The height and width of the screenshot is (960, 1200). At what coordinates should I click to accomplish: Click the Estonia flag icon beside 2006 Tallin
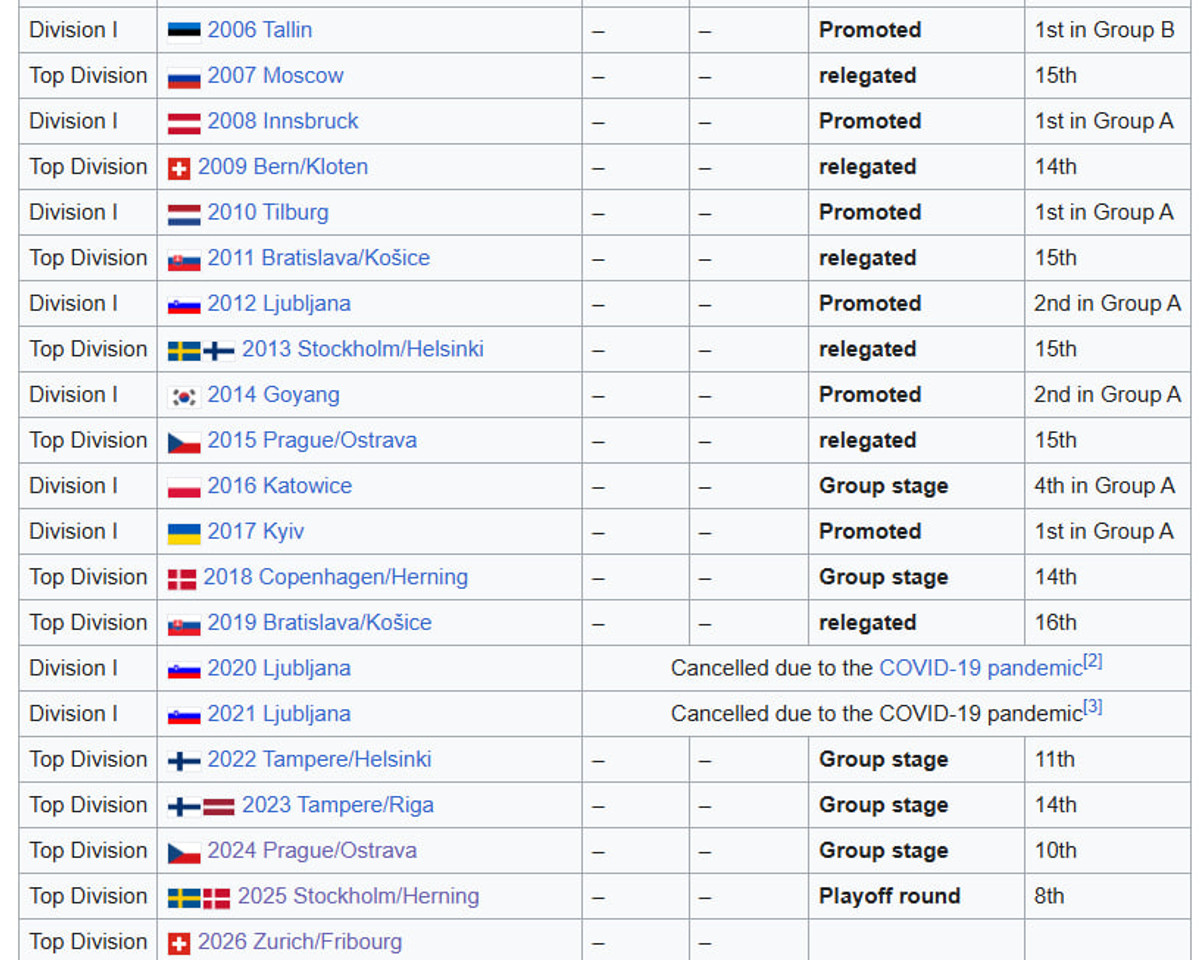click(184, 31)
